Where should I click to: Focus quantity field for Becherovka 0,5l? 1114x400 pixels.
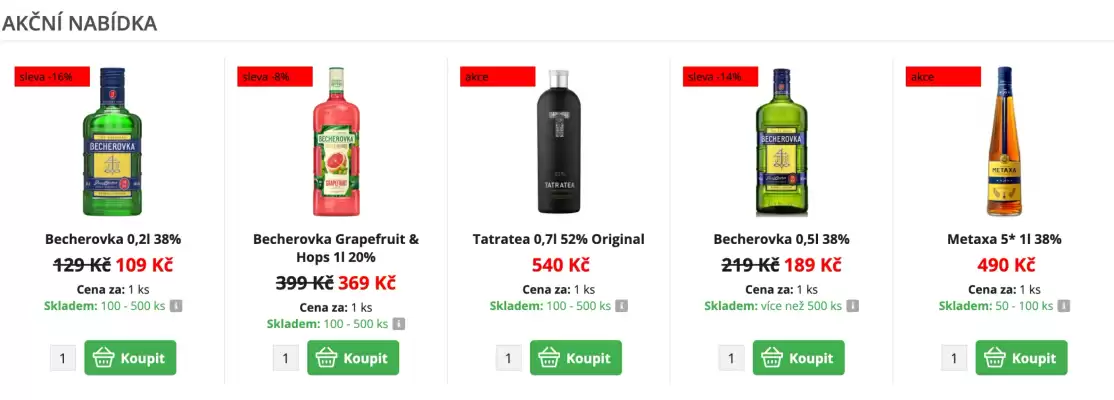(731, 358)
